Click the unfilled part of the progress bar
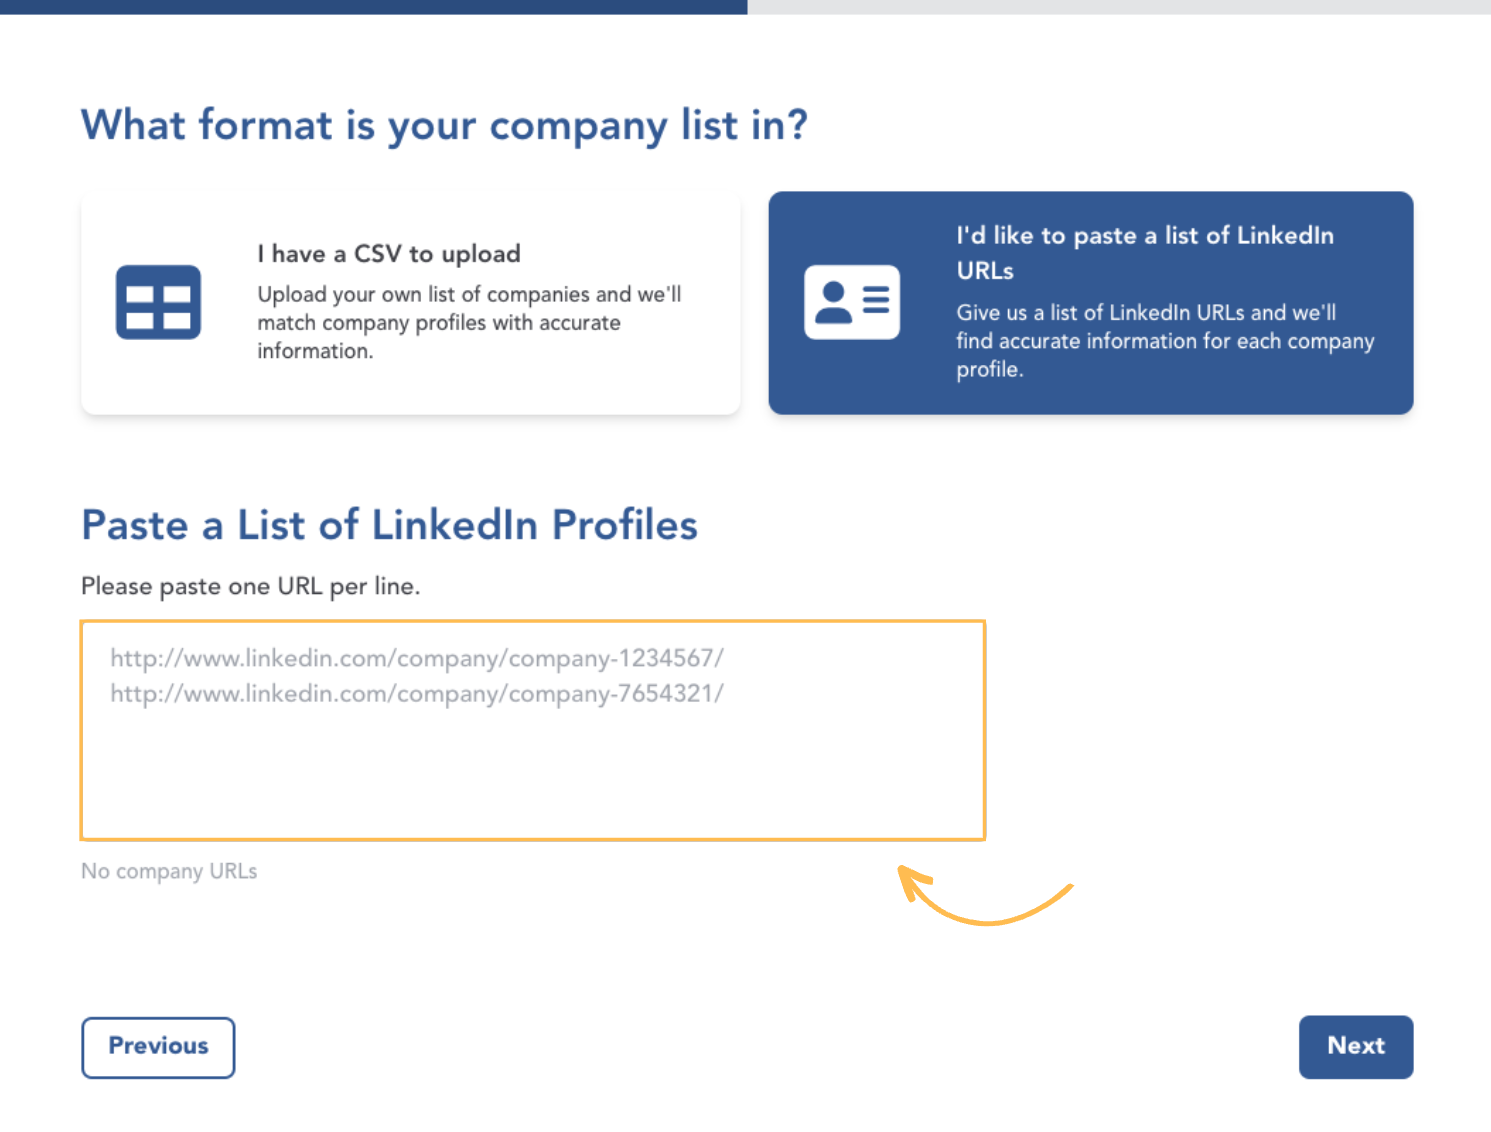Image resolution: width=1491 pixels, height=1132 pixels. click(1119, 7)
